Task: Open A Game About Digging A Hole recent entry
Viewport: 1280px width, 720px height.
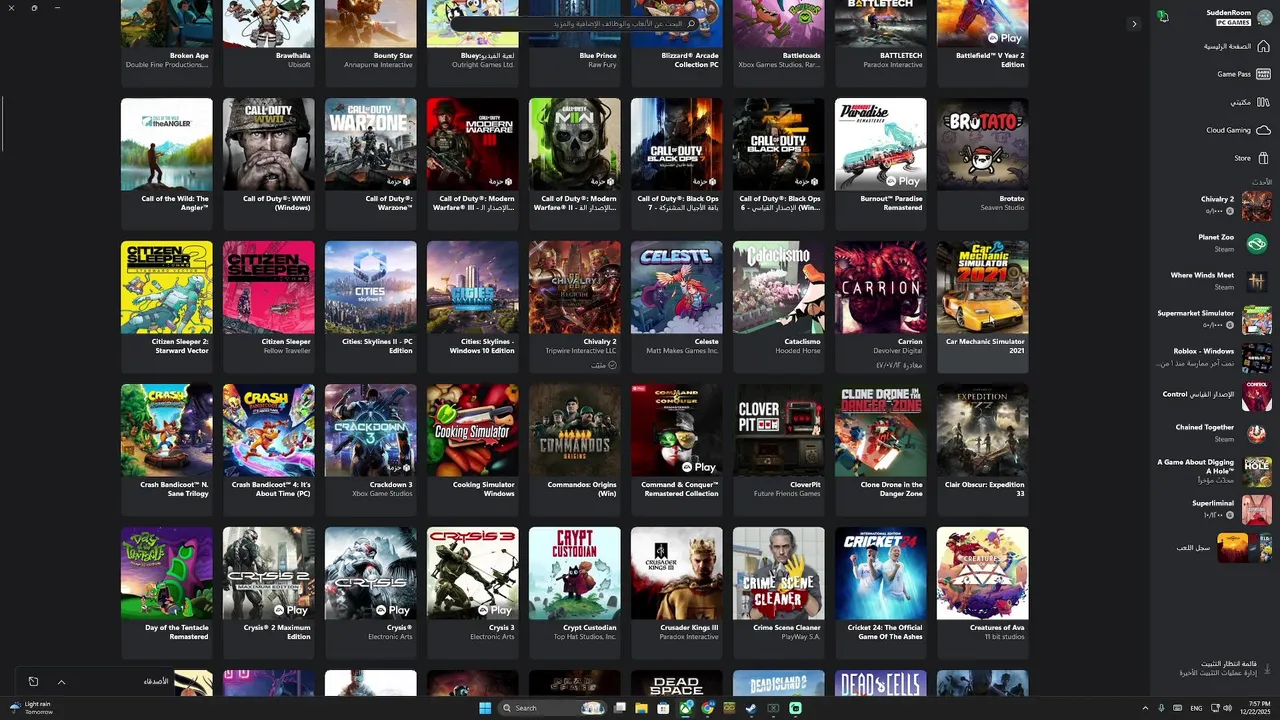Action: point(1214,471)
